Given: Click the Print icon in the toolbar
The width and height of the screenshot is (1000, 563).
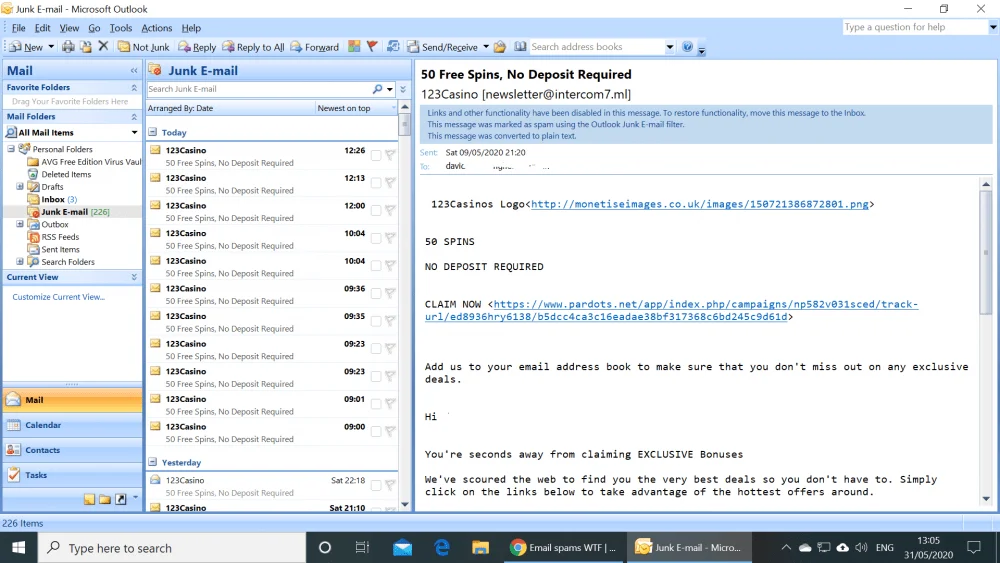Looking at the screenshot, I should pos(68,47).
